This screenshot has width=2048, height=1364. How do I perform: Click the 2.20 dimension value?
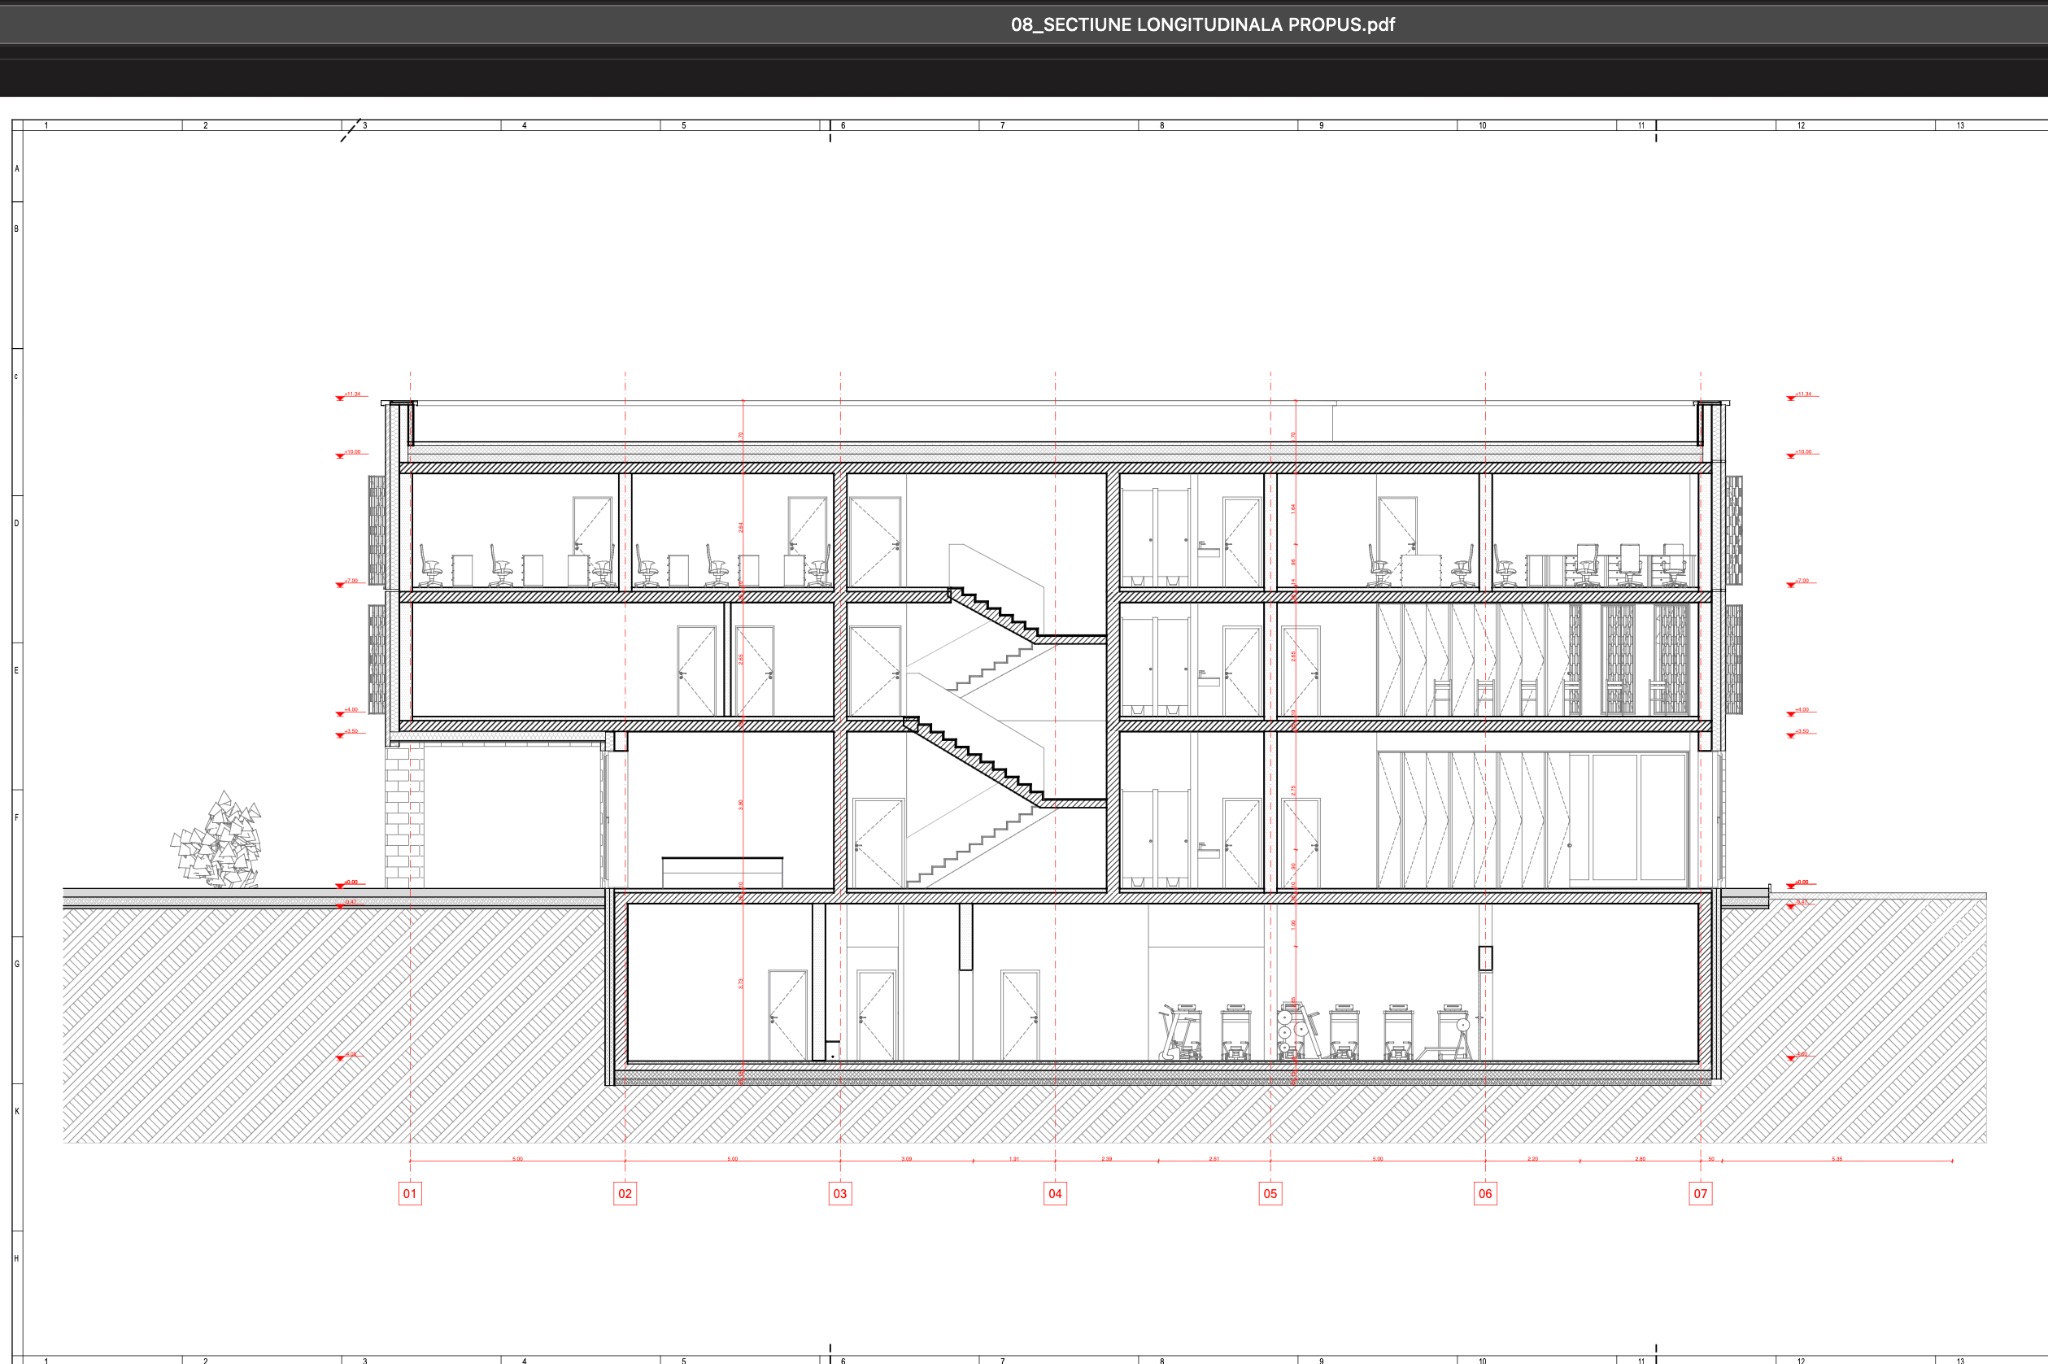coord(1533,1158)
